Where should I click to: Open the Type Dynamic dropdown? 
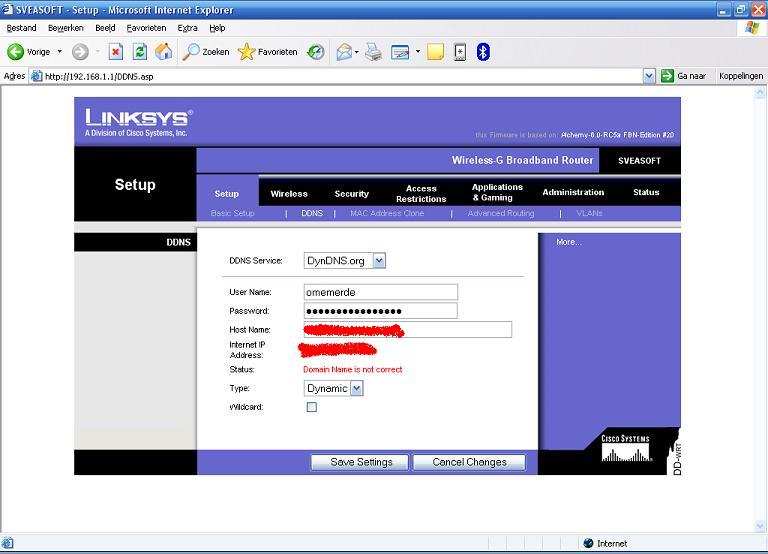coord(334,388)
